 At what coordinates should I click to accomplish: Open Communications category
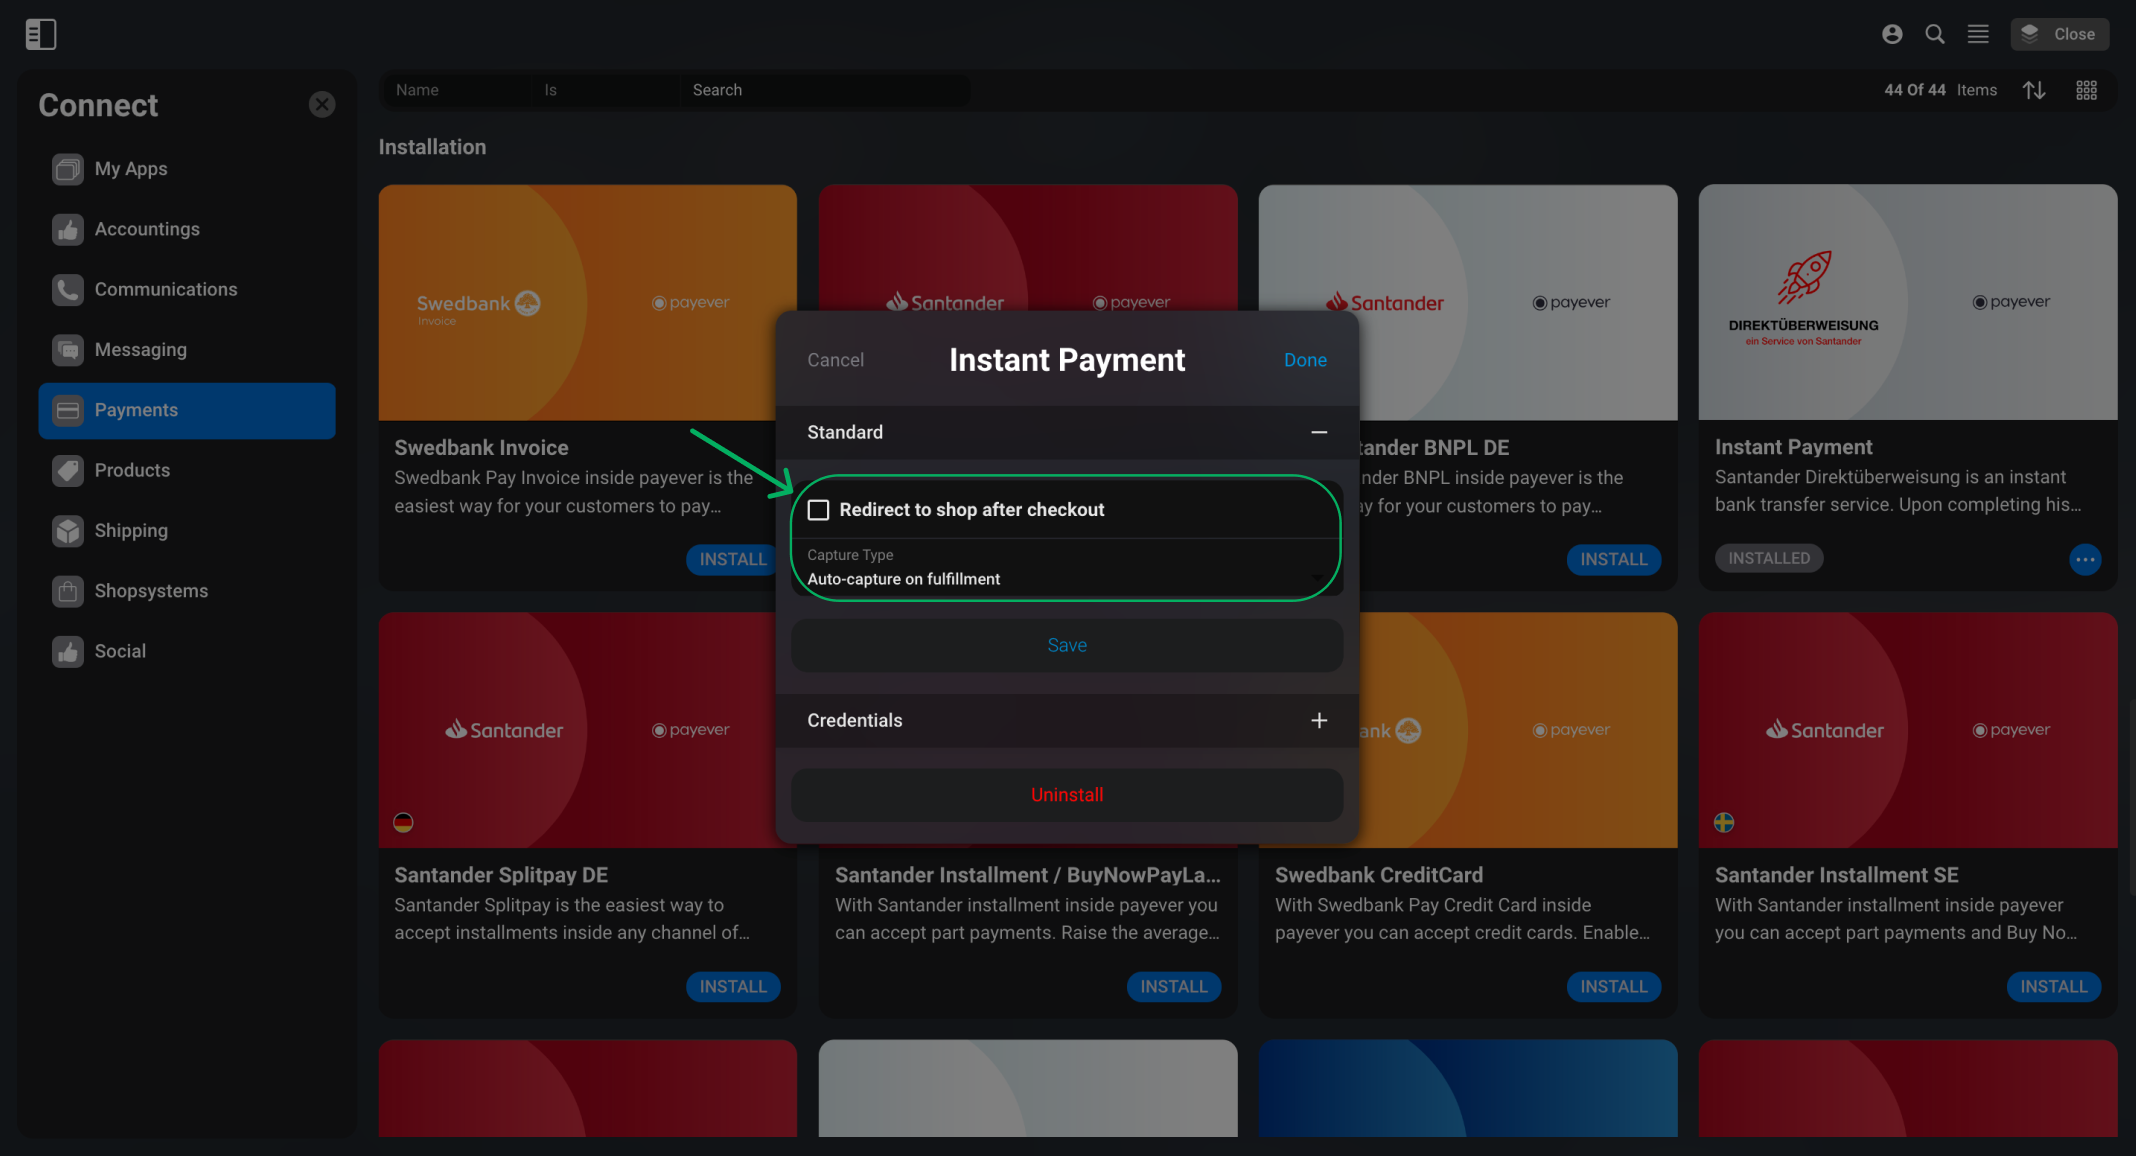click(187, 289)
